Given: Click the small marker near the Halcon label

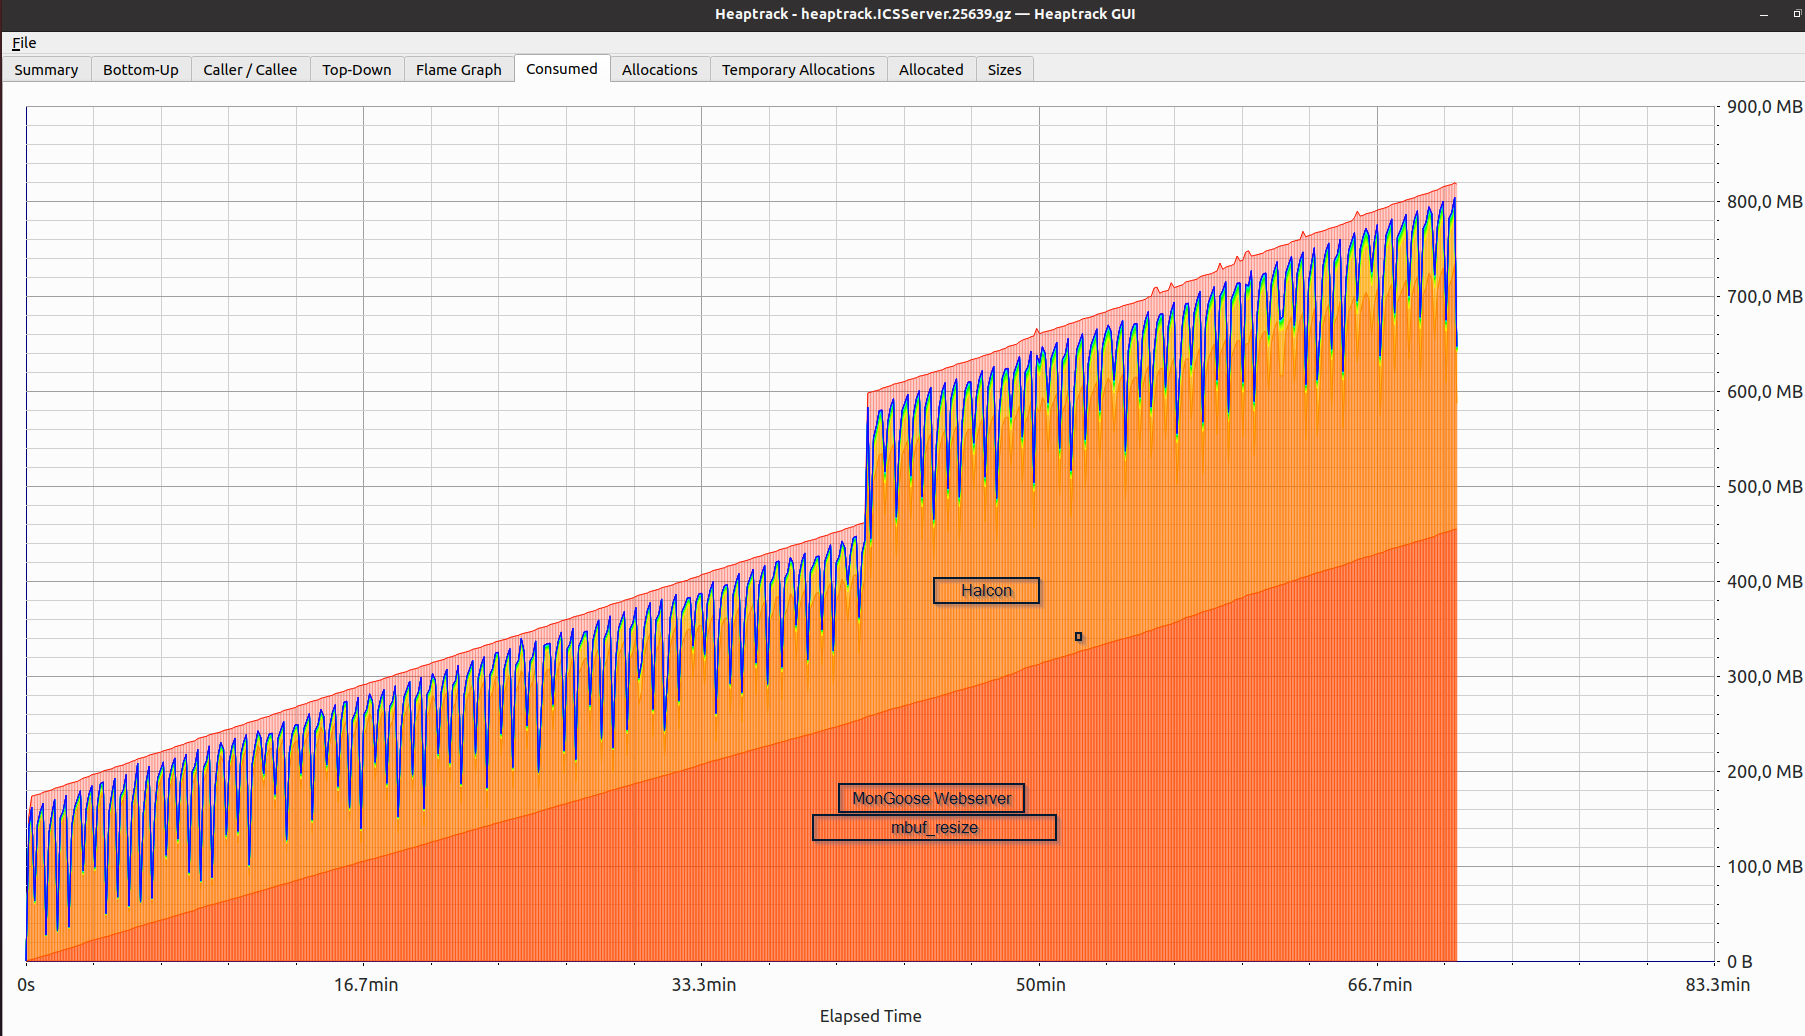Looking at the screenshot, I should point(1078,635).
